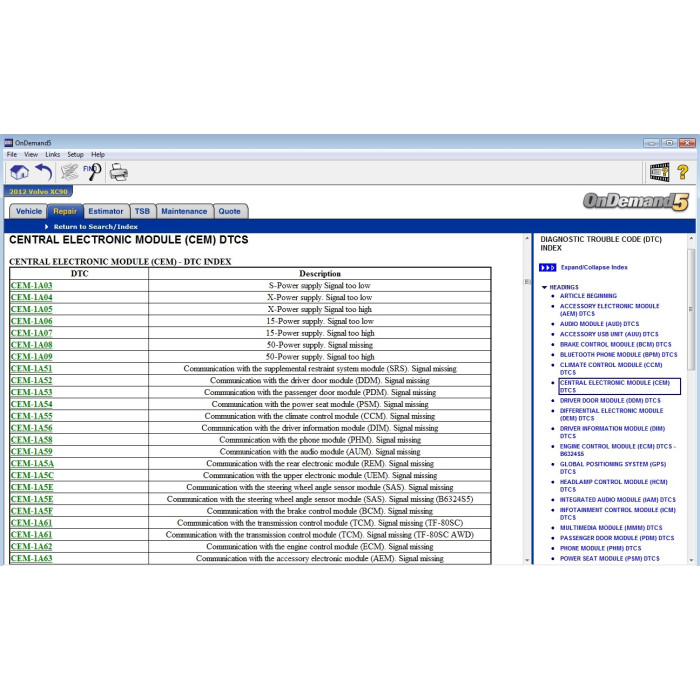Switch to the Estimator tab
The height and width of the screenshot is (700, 700).
pos(106,211)
